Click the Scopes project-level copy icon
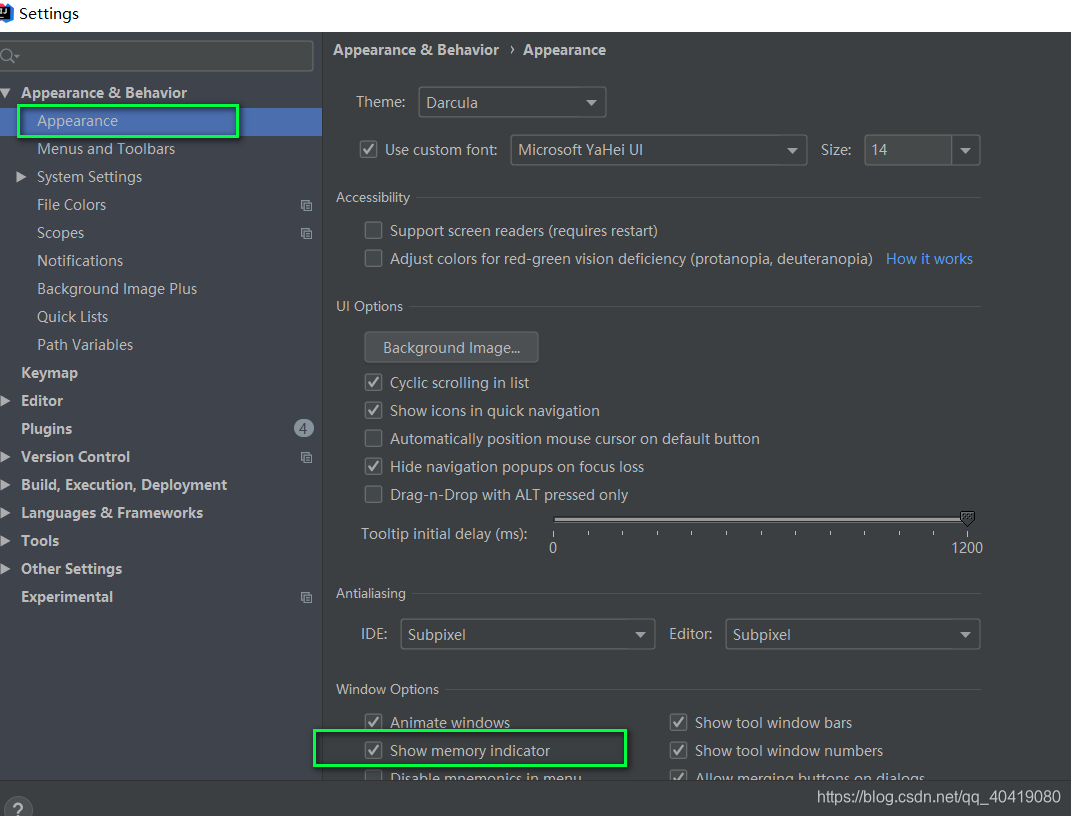 point(307,233)
